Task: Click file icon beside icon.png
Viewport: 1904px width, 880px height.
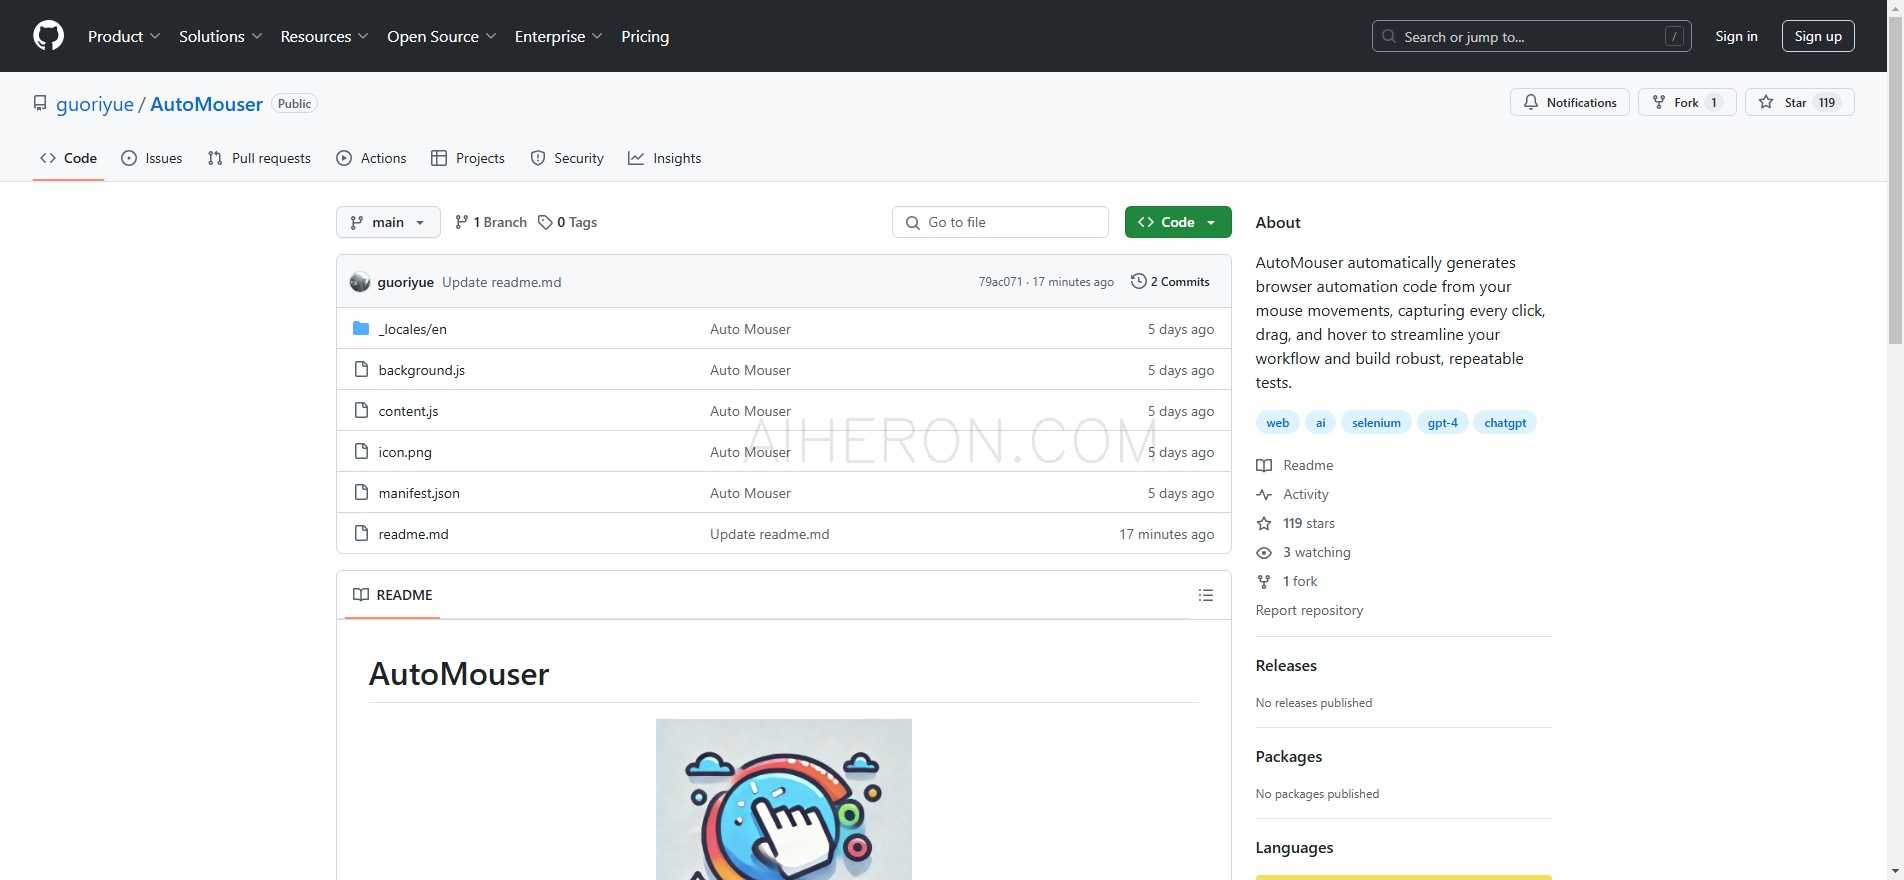Action: [x=361, y=452]
